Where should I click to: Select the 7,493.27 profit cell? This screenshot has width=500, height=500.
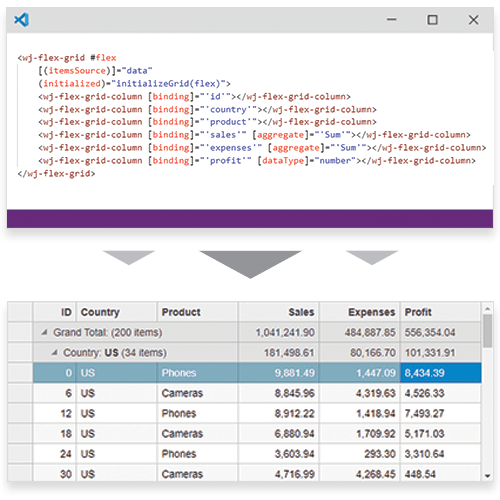441,413
